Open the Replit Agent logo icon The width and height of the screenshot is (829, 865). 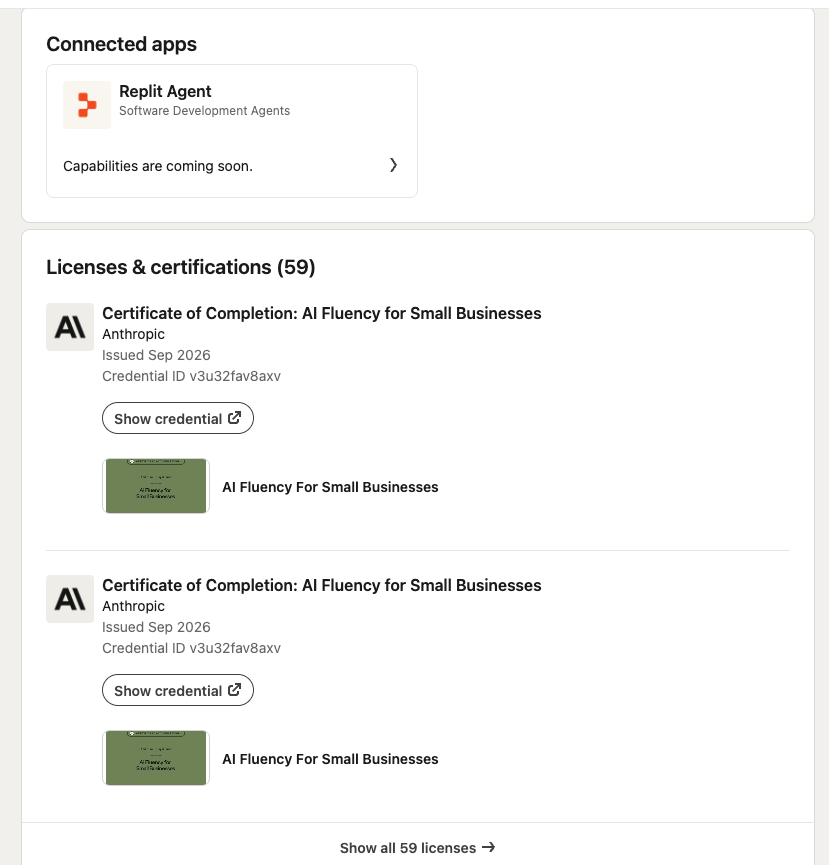(87, 105)
